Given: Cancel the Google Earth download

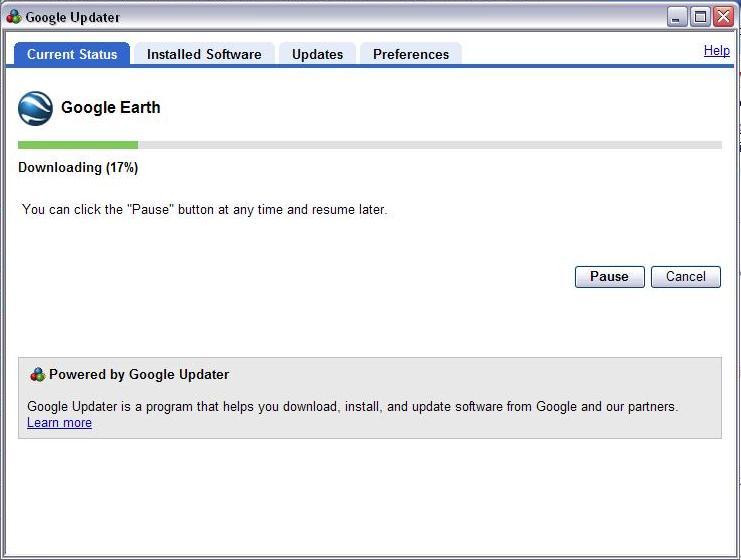Looking at the screenshot, I should 686,276.
